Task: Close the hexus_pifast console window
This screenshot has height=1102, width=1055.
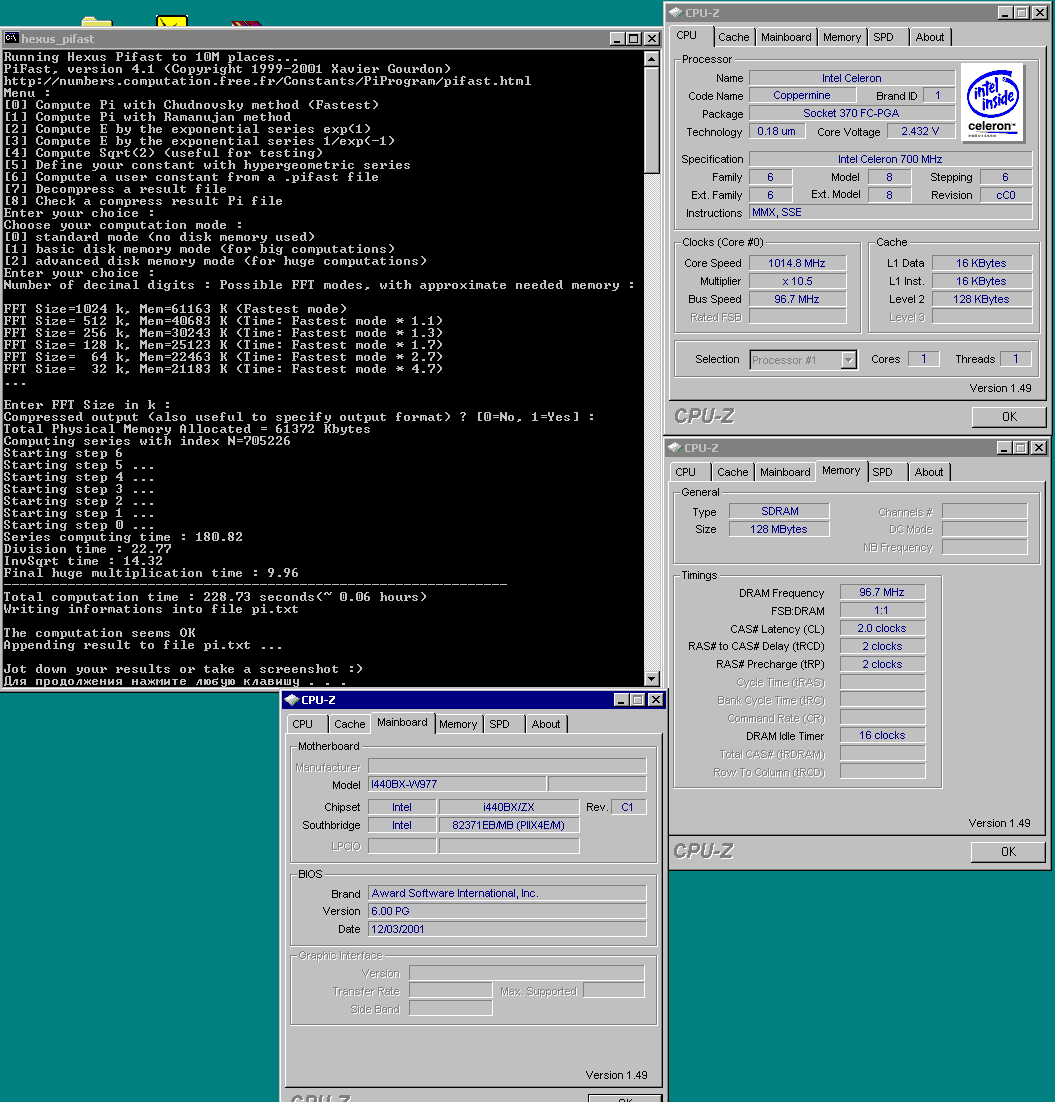Action: coord(652,39)
